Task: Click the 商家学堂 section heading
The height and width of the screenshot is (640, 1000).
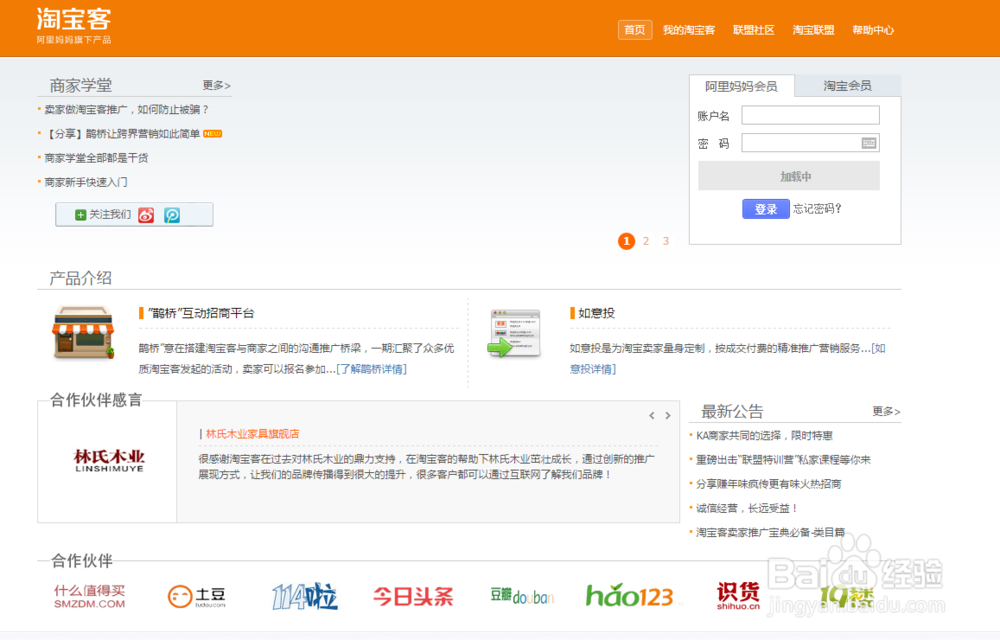Action: (x=81, y=85)
